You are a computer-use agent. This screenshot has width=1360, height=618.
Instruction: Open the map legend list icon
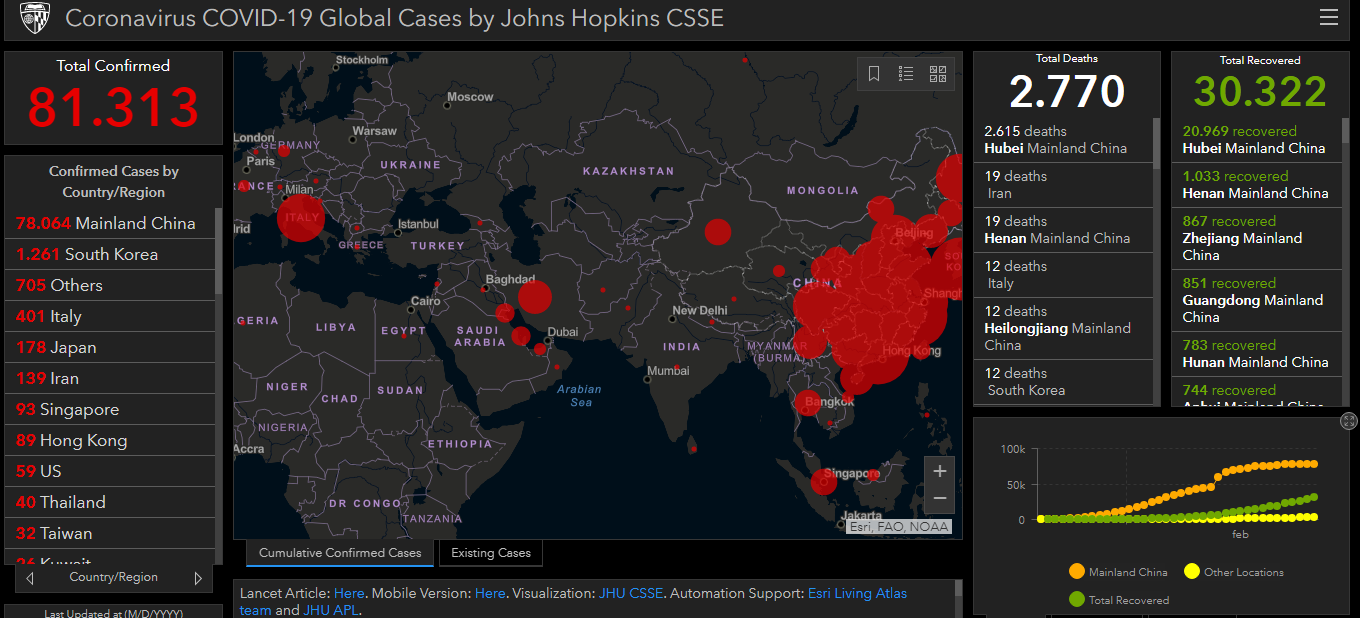click(906, 74)
